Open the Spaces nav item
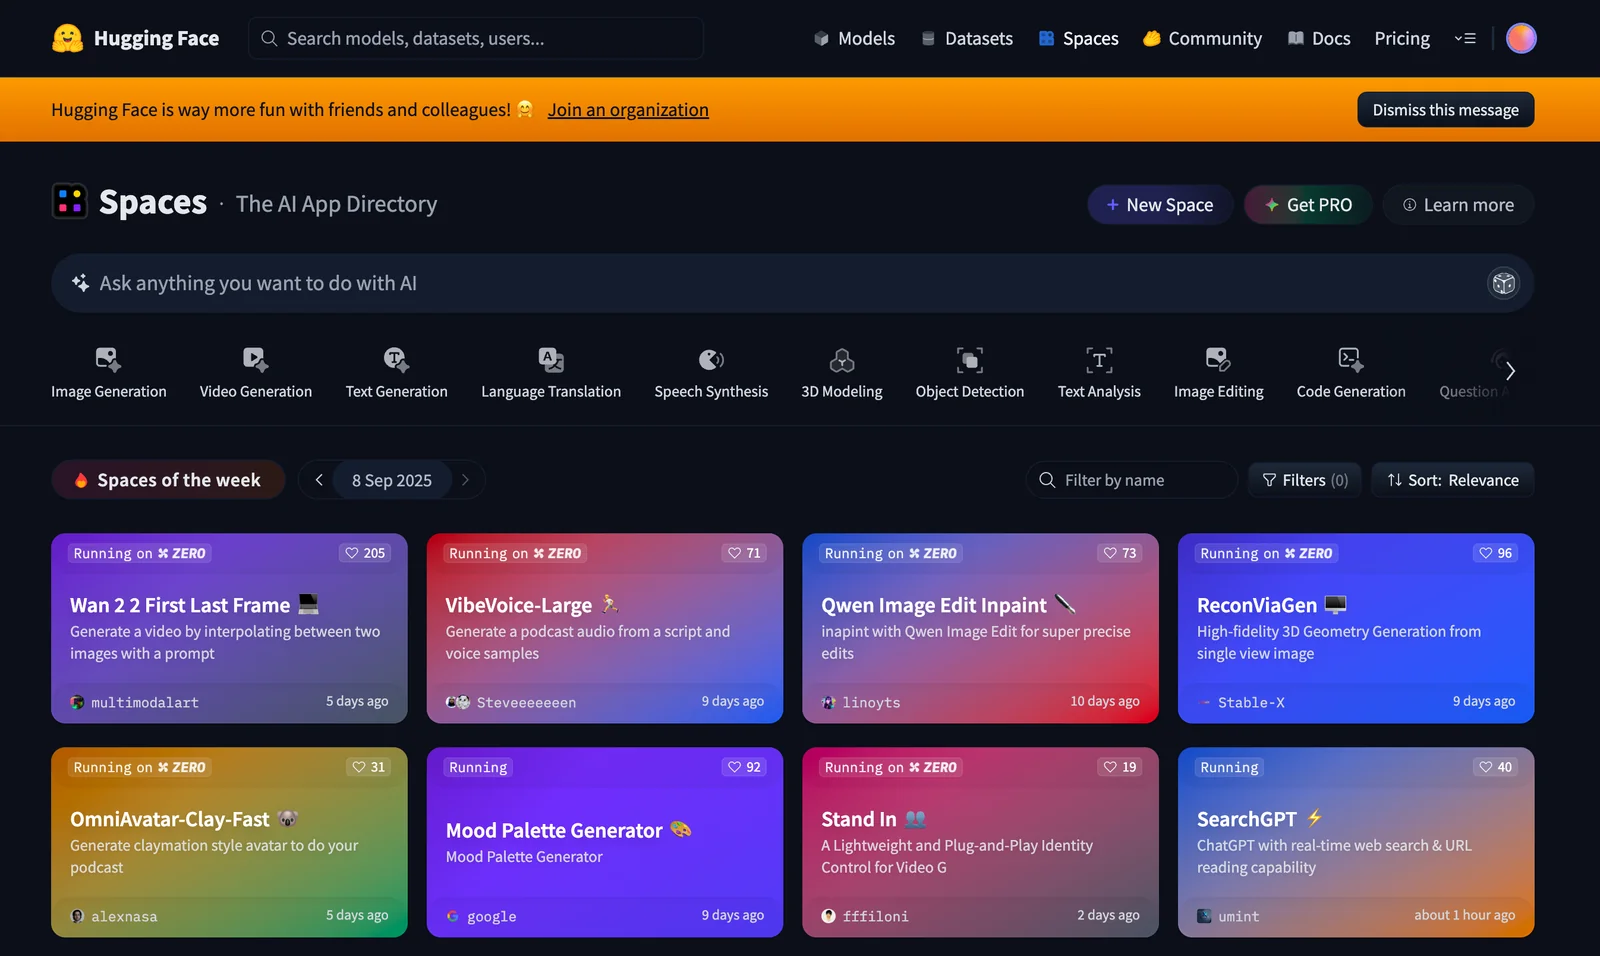This screenshot has height=956, width=1600. point(1078,38)
